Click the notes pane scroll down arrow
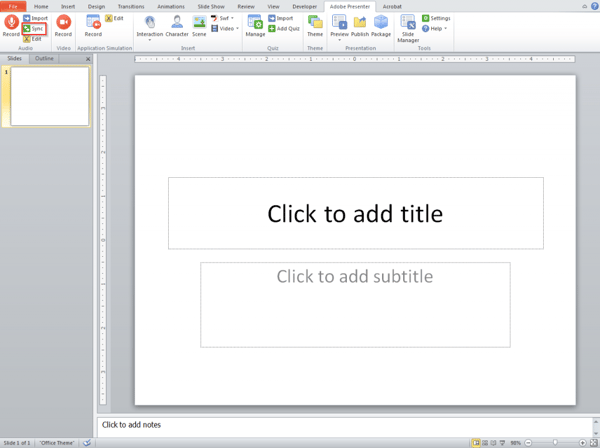 [x=596, y=433]
